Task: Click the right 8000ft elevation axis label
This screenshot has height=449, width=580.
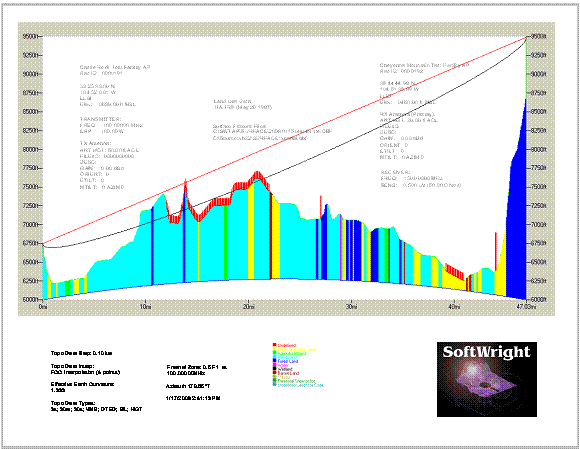Action: point(539,149)
